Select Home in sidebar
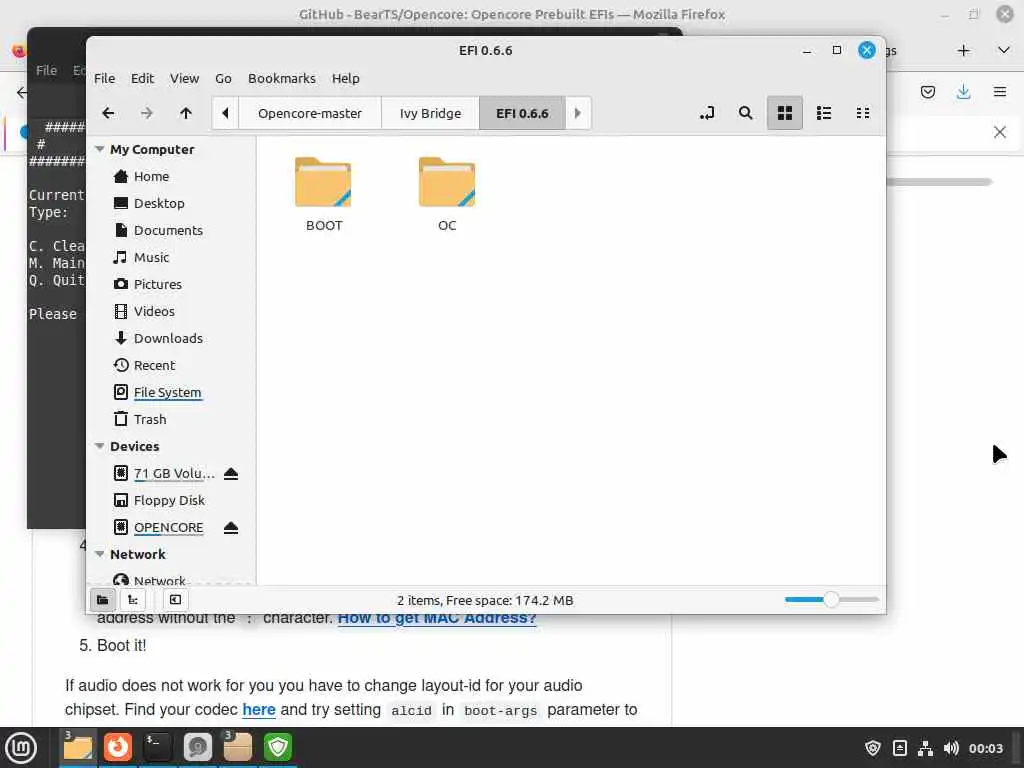 [152, 176]
